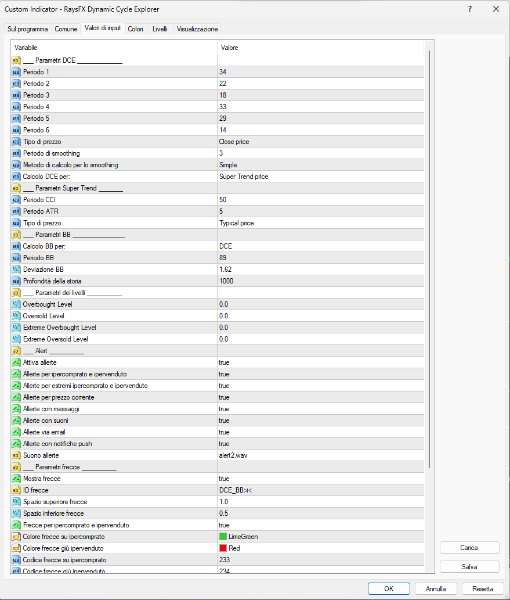
Task: Click the icon next to Periodo BB
Action: click(16, 258)
